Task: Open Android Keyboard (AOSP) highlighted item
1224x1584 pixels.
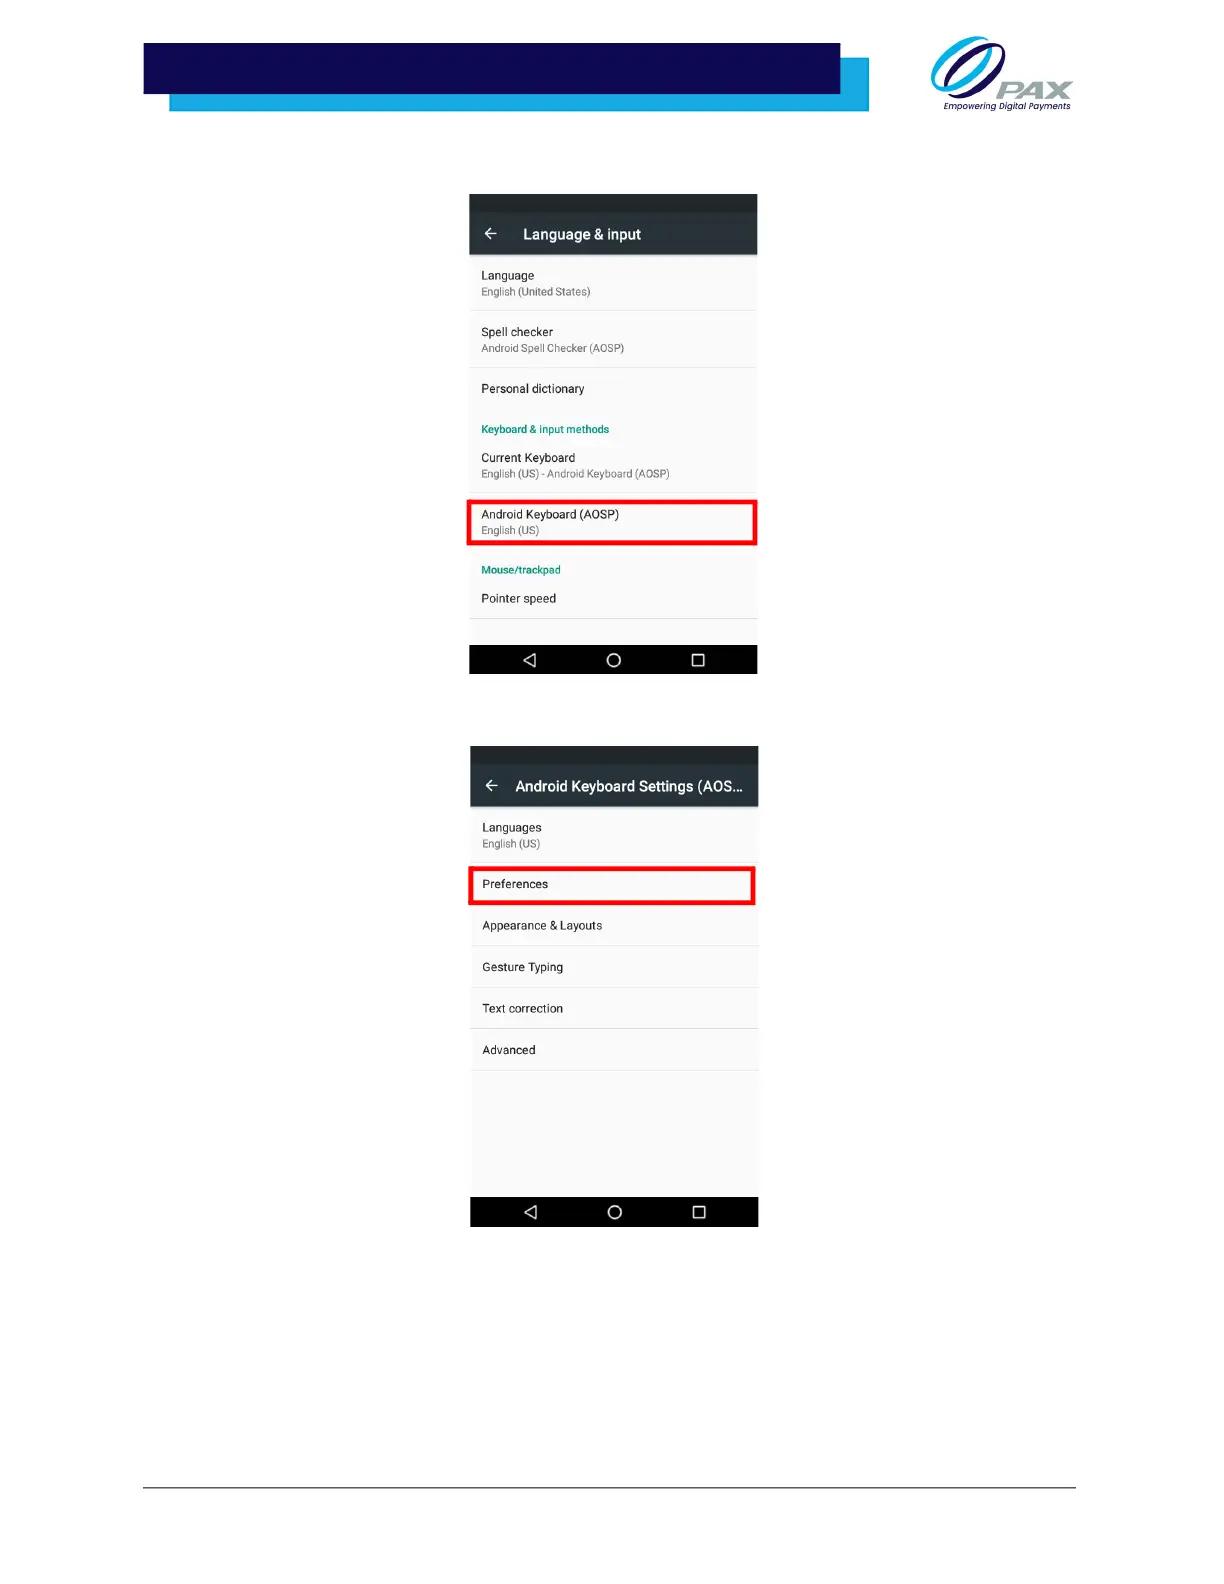Action: (612, 522)
